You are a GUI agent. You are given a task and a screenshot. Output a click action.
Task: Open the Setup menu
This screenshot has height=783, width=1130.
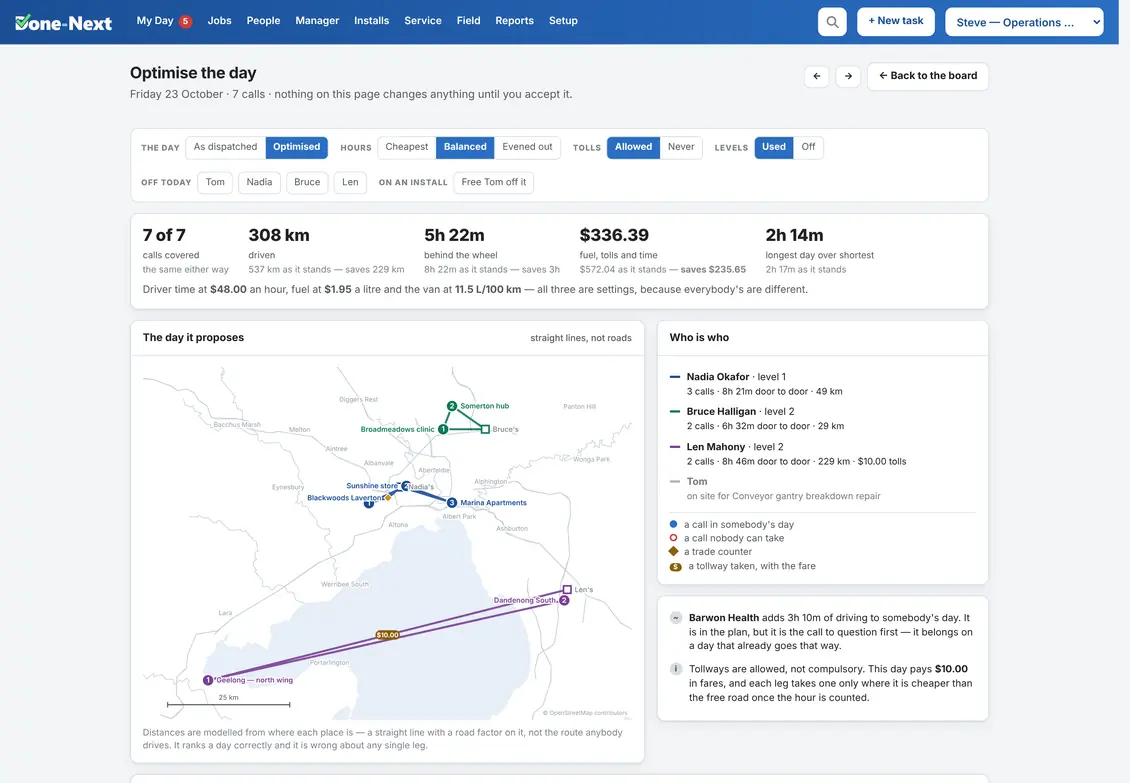tap(563, 21)
